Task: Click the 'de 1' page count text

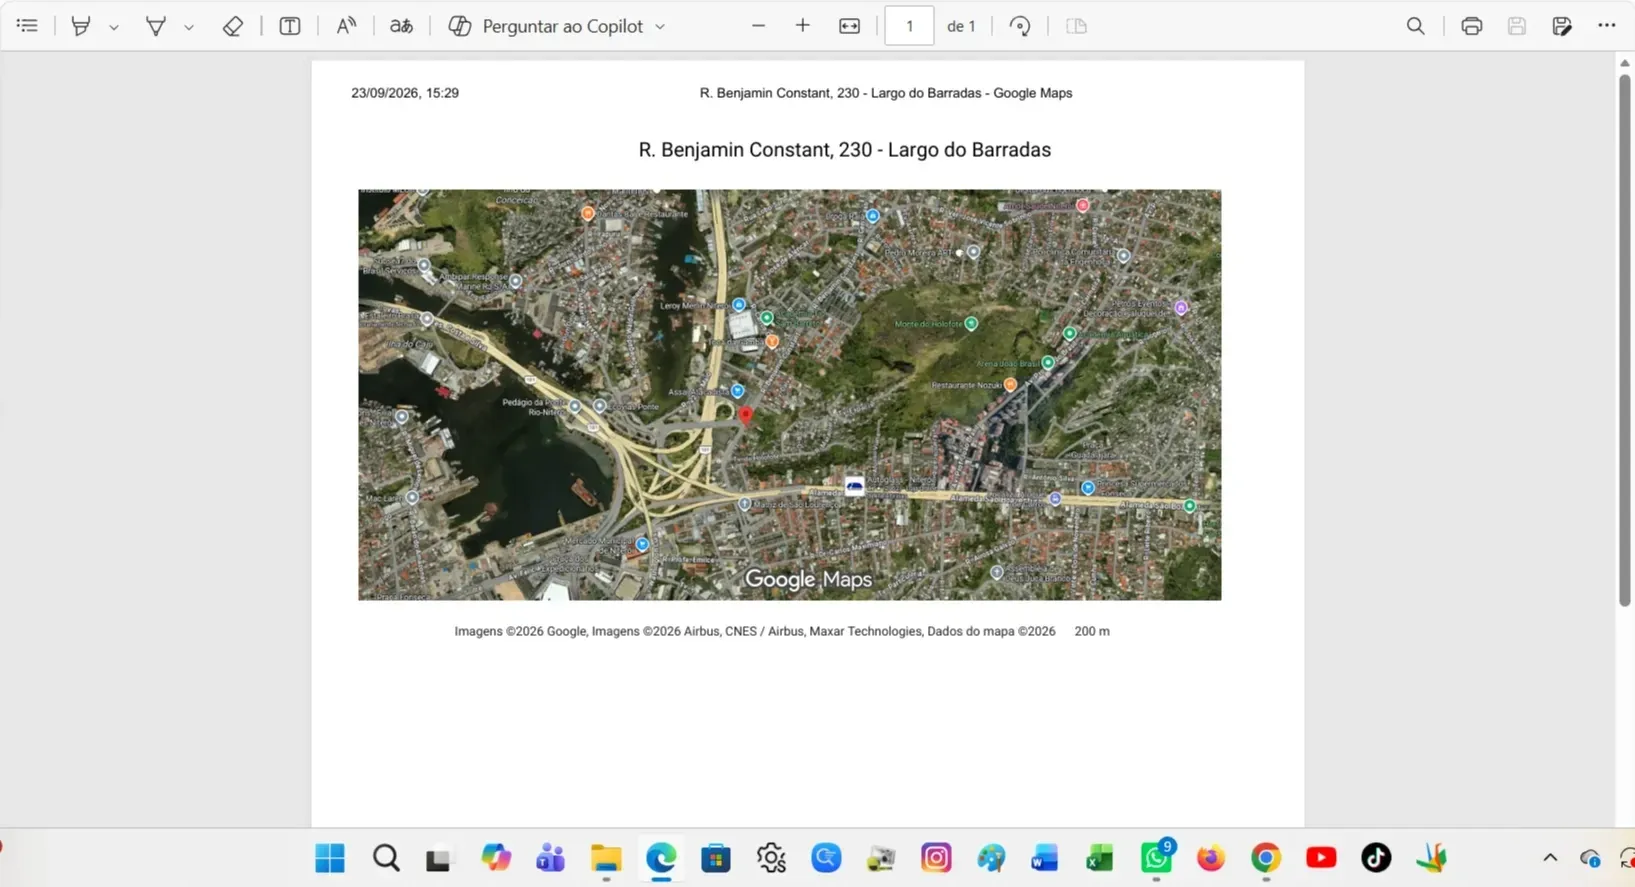Action: click(x=961, y=27)
